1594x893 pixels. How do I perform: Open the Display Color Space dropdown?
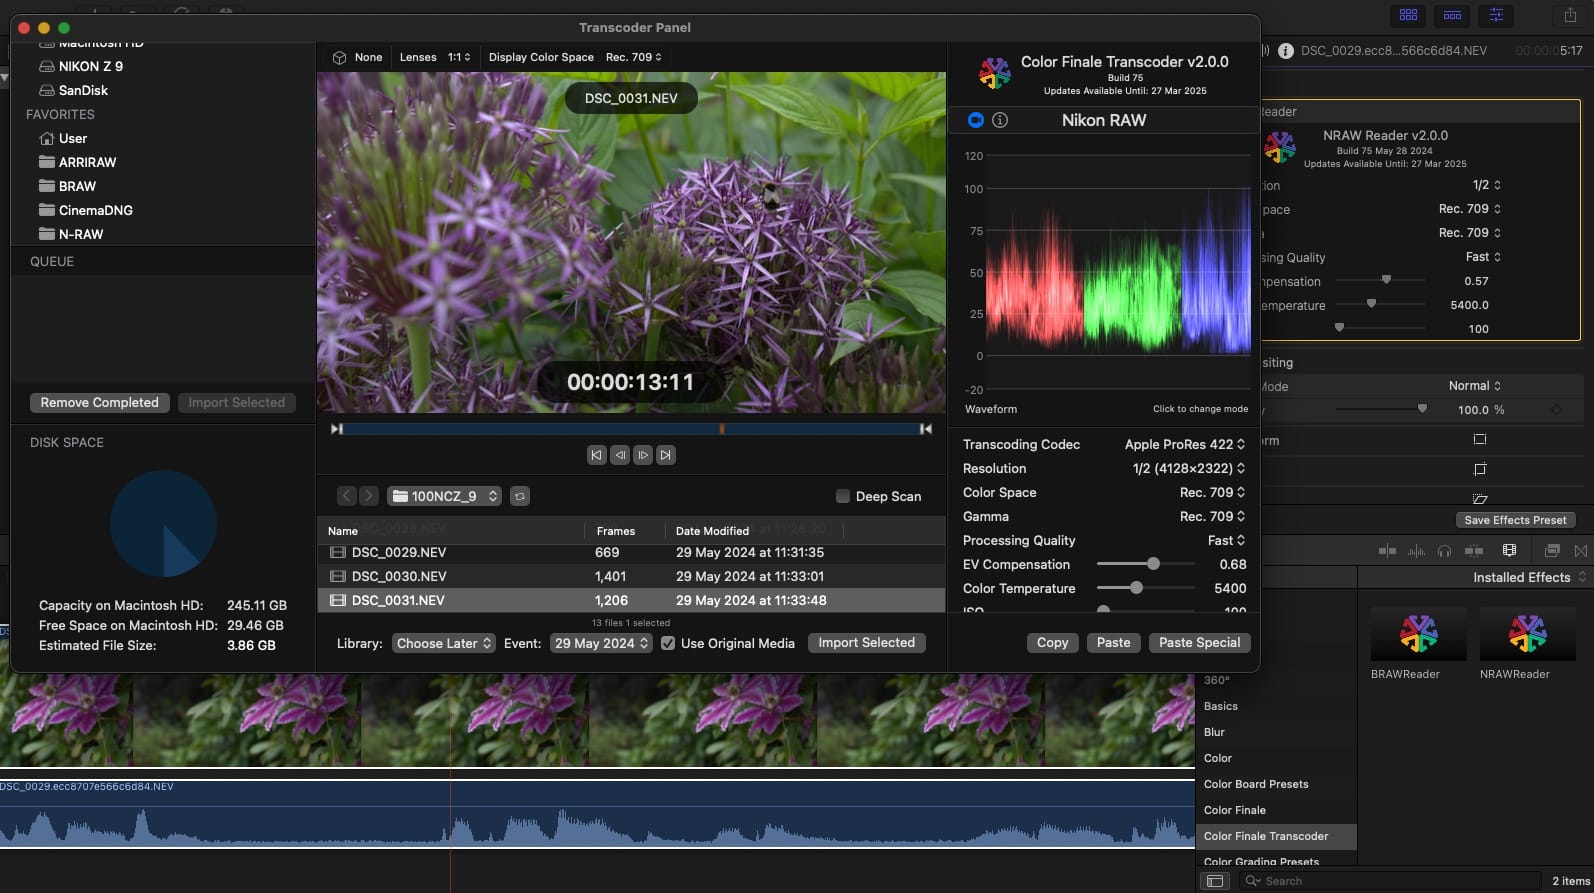tap(633, 57)
